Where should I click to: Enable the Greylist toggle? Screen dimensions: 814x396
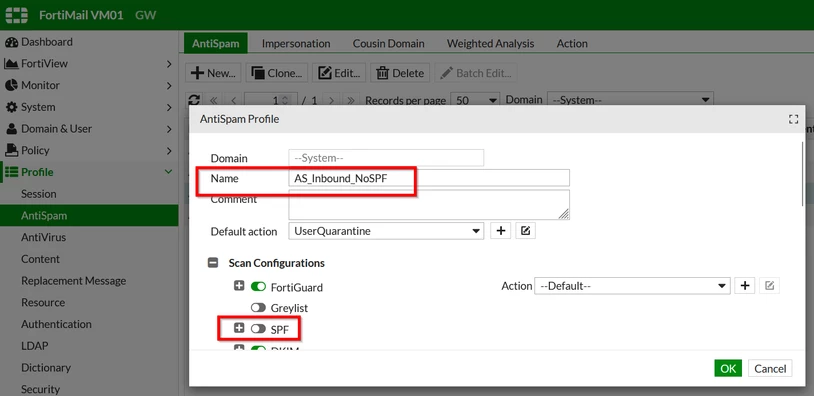click(x=258, y=308)
